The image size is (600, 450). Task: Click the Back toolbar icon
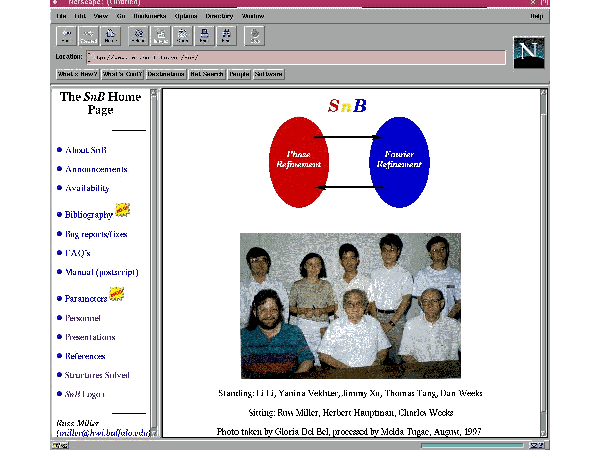66,36
